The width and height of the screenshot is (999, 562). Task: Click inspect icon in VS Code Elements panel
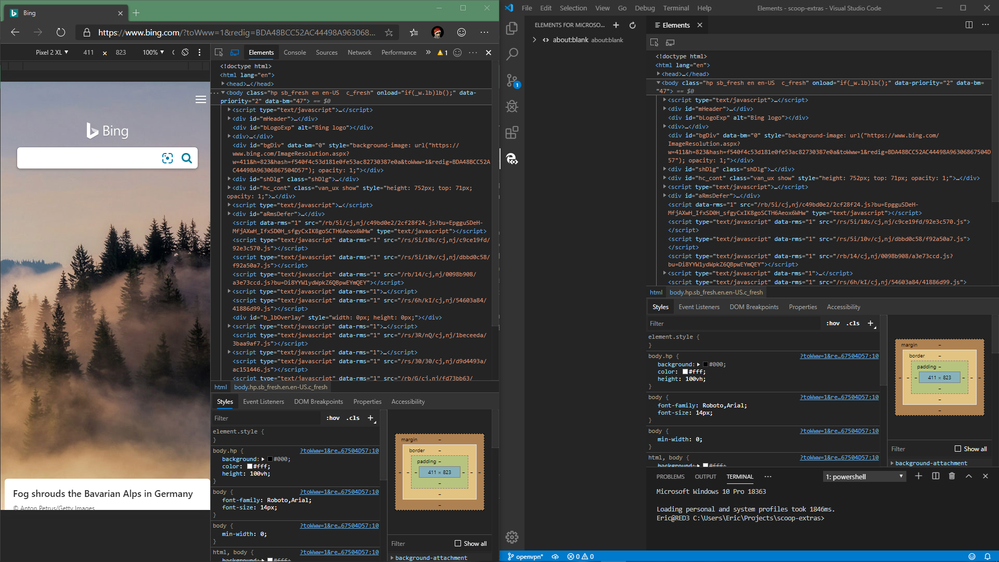(654, 43)
